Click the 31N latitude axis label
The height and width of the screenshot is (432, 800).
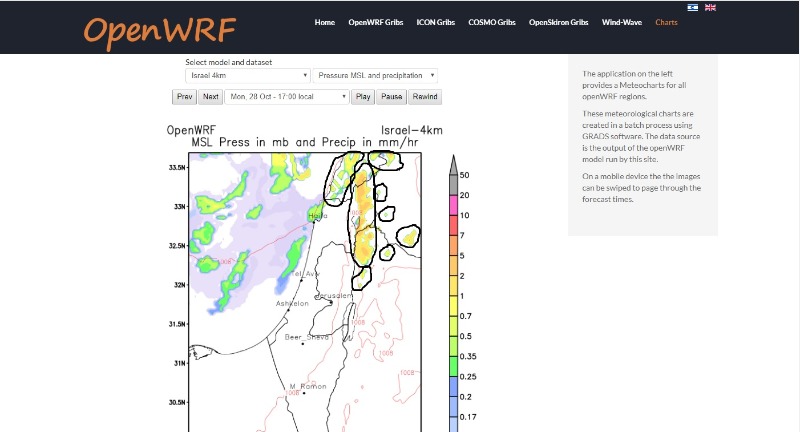point(179,364)
